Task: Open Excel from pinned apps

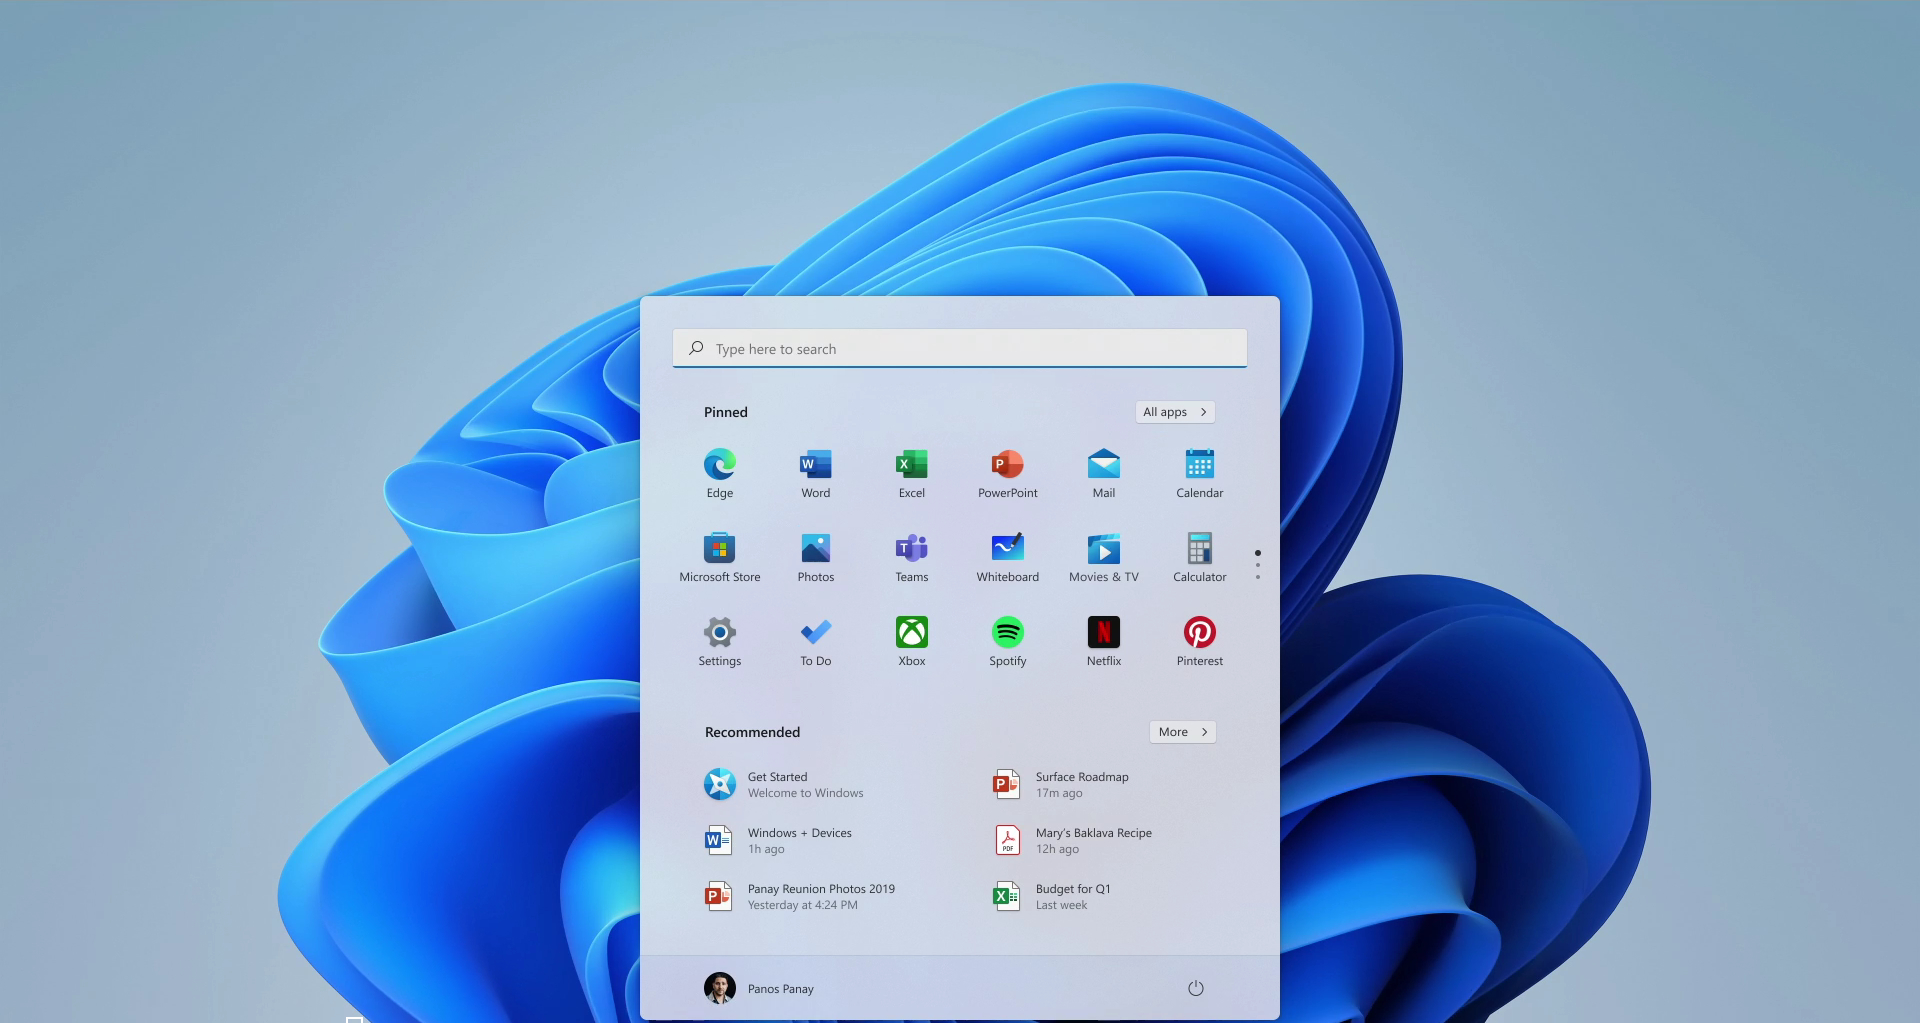Action: coord(912,474)
